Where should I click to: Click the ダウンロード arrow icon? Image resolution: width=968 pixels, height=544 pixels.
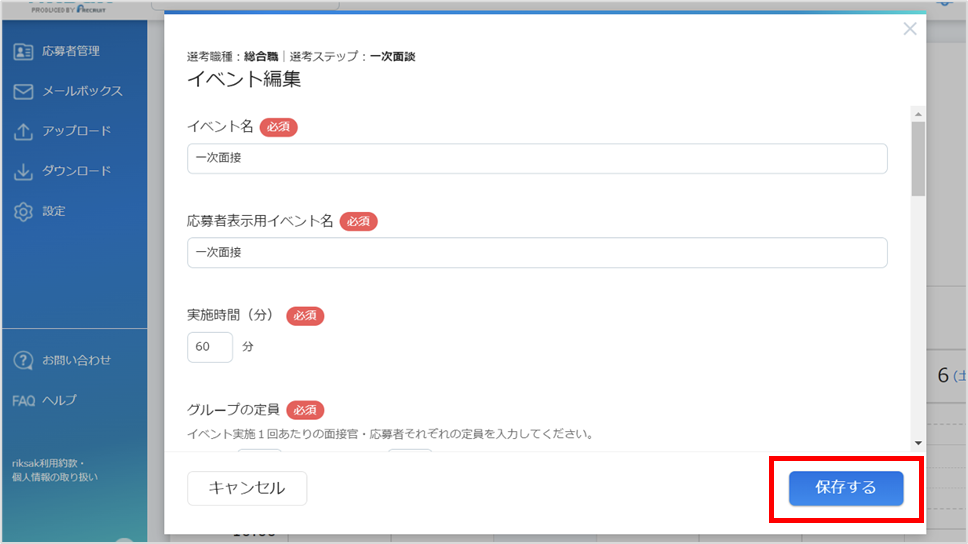23,171
